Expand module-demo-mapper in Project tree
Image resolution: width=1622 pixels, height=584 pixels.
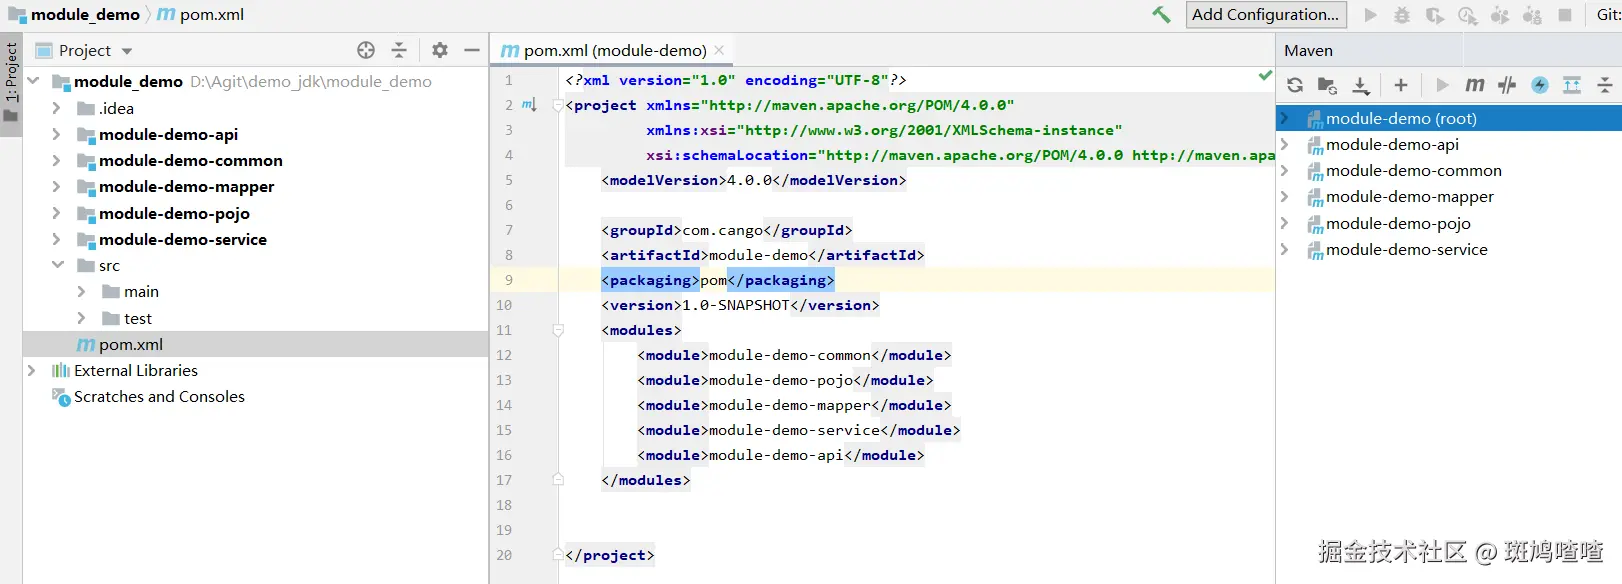click(x=56, y=186)
